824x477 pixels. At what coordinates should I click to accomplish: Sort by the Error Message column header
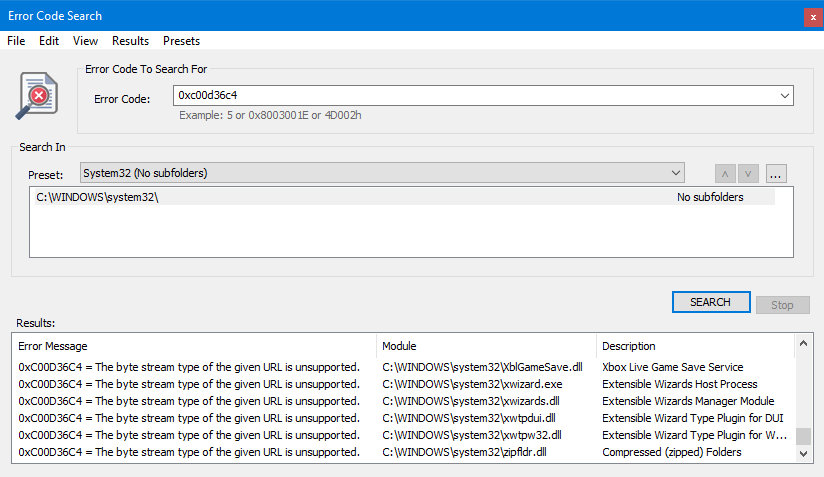[x=195, y=346]
